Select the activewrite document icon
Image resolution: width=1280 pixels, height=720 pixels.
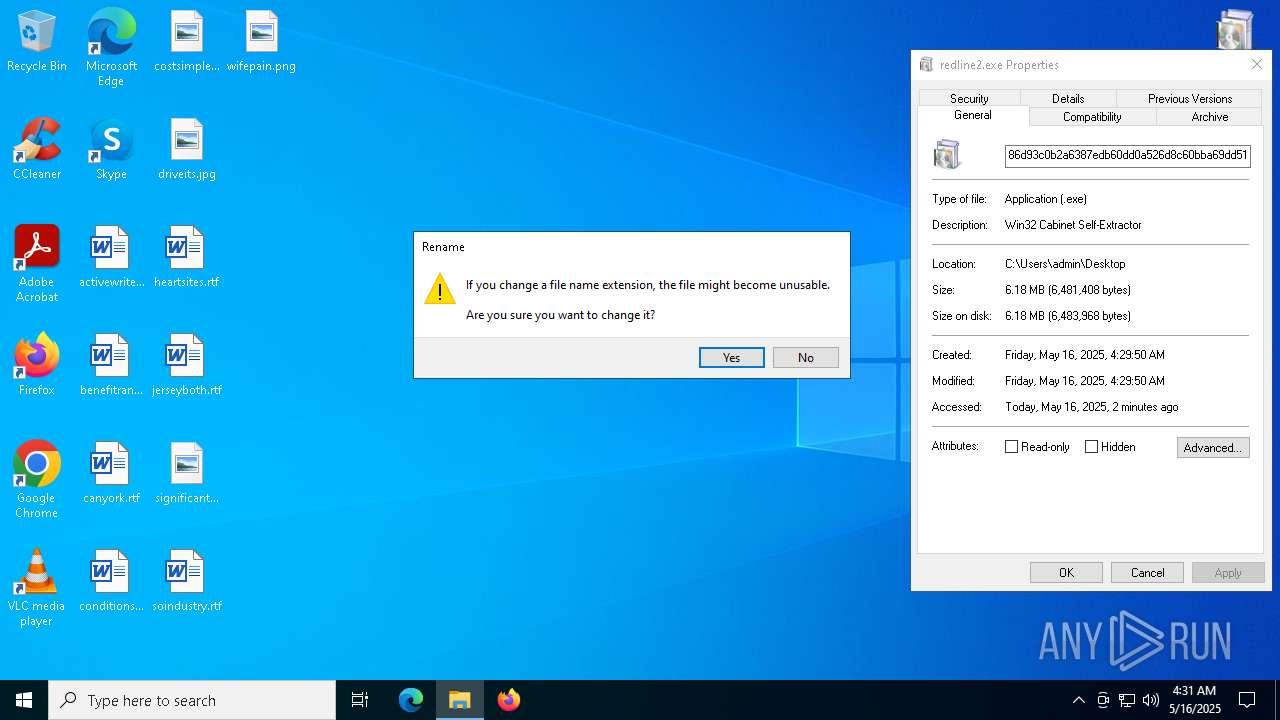tap(111, 257)
